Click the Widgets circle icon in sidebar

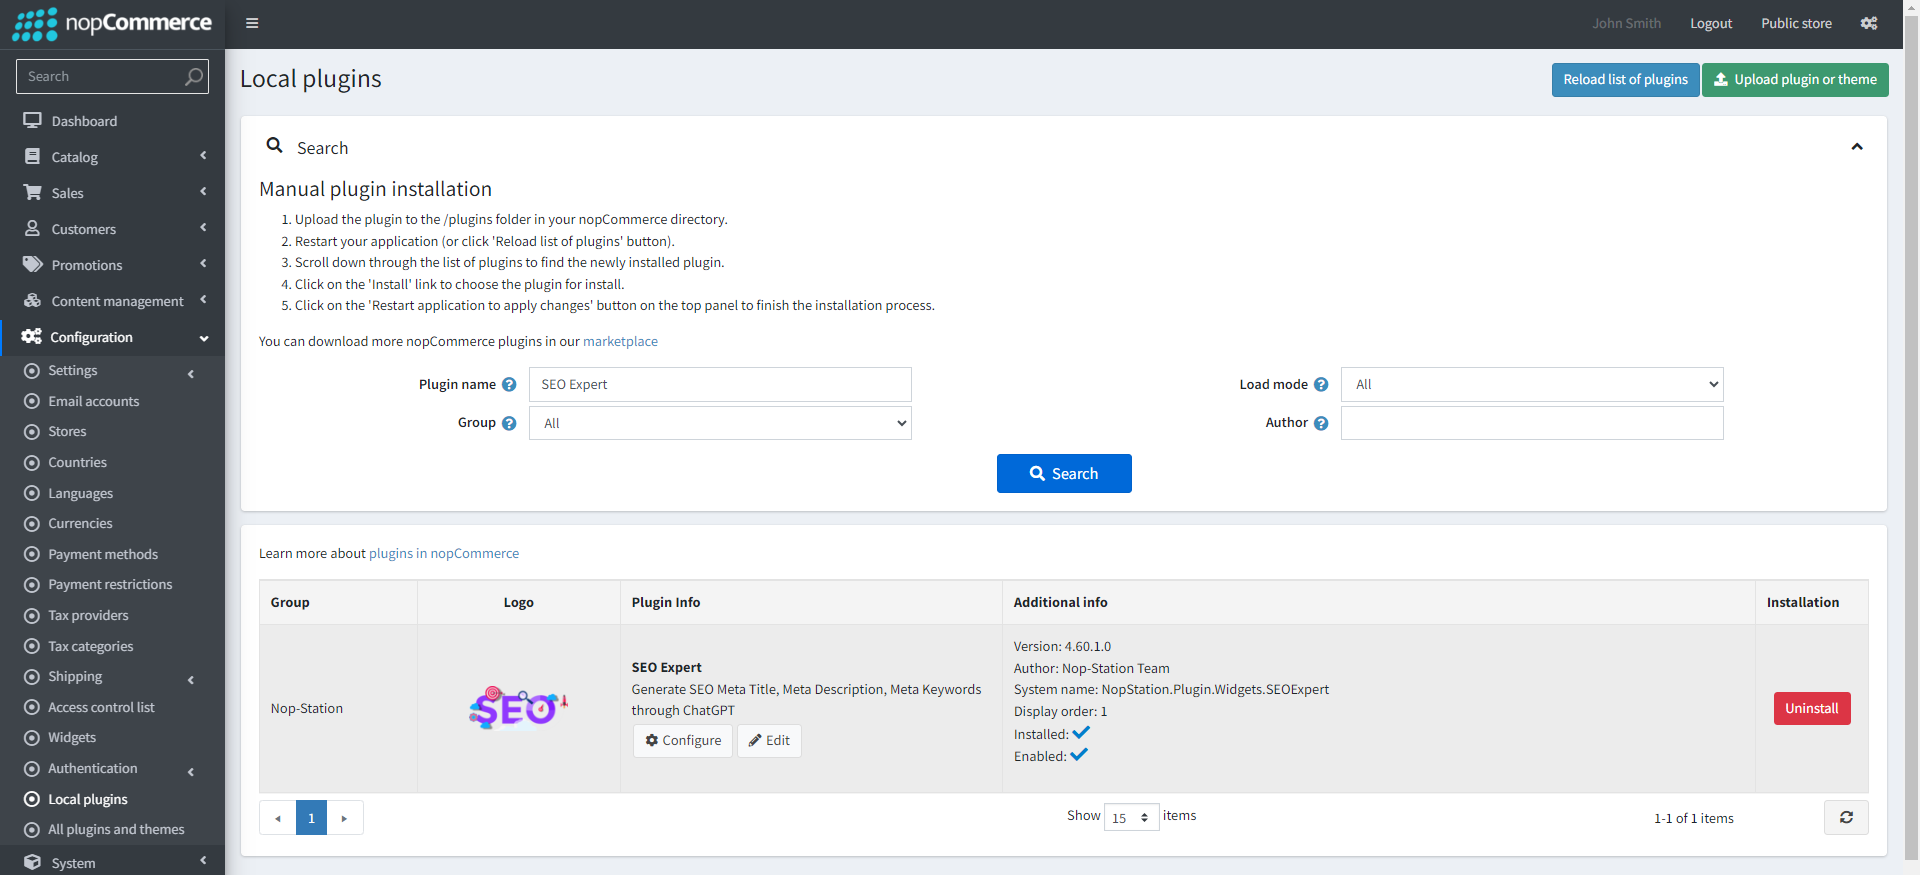coord(32,737)
